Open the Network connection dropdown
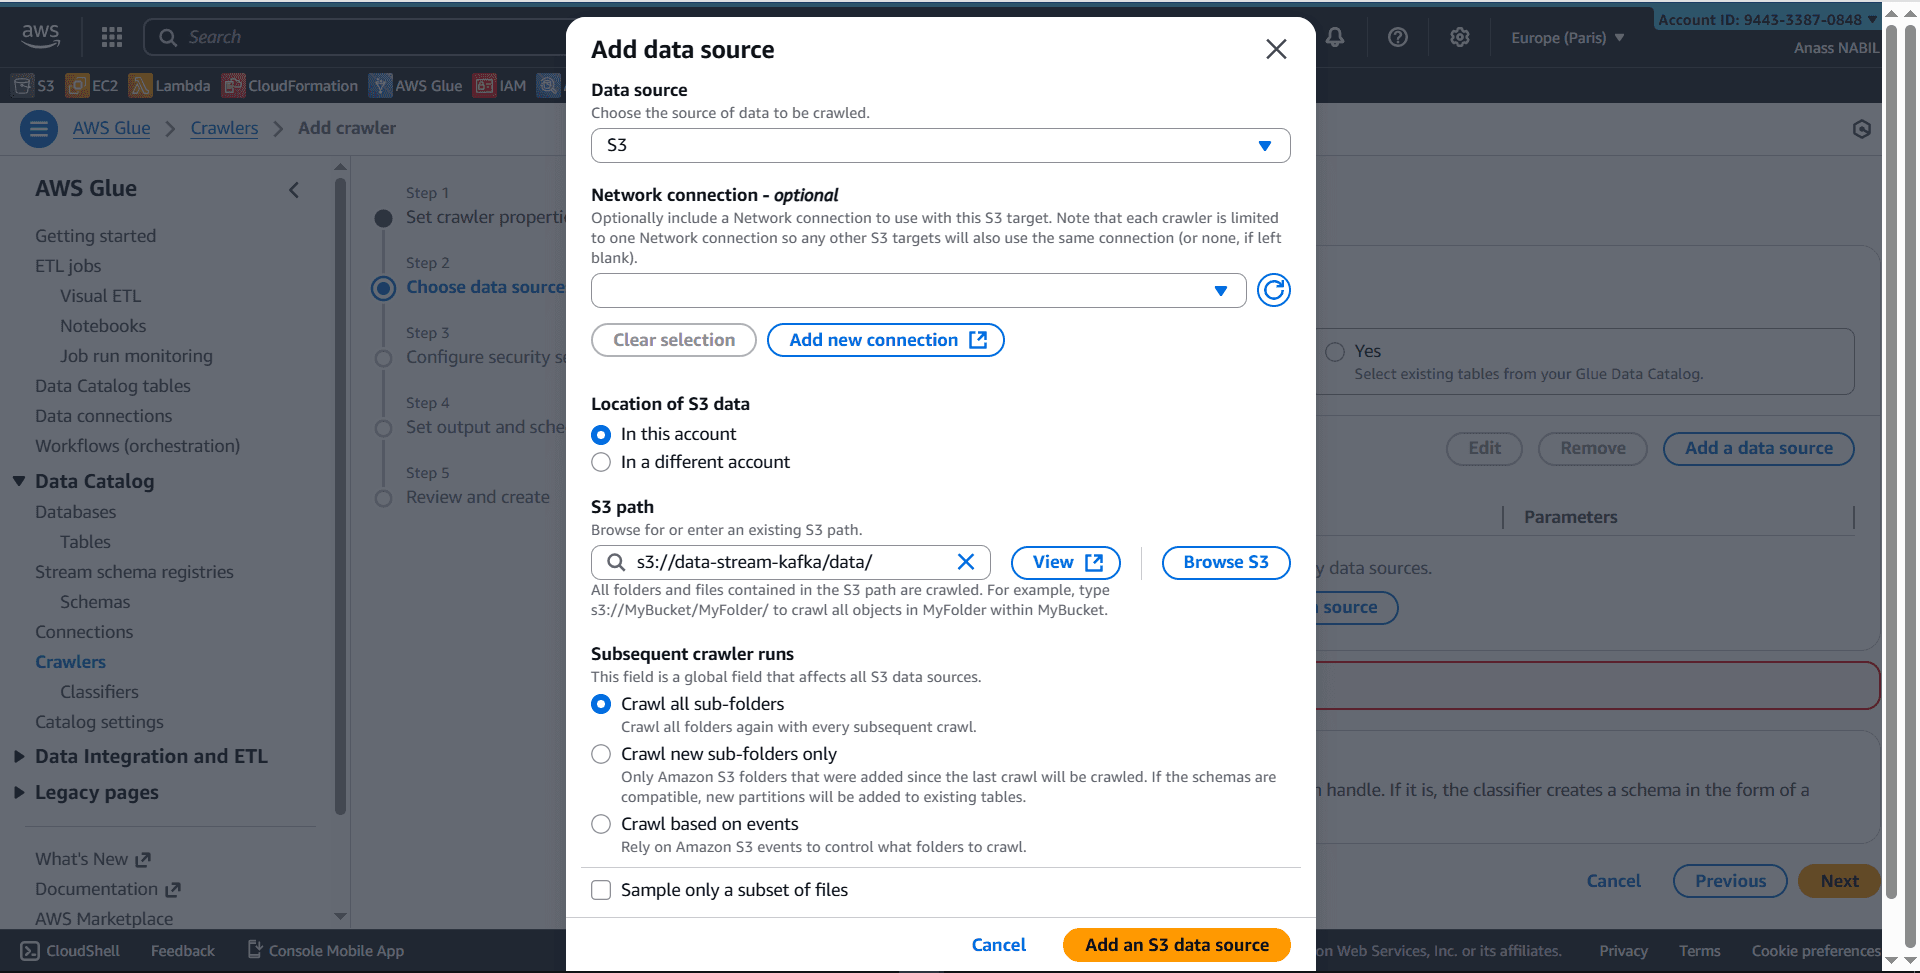This screenshot has width=1920, height=973. (918, 291)
